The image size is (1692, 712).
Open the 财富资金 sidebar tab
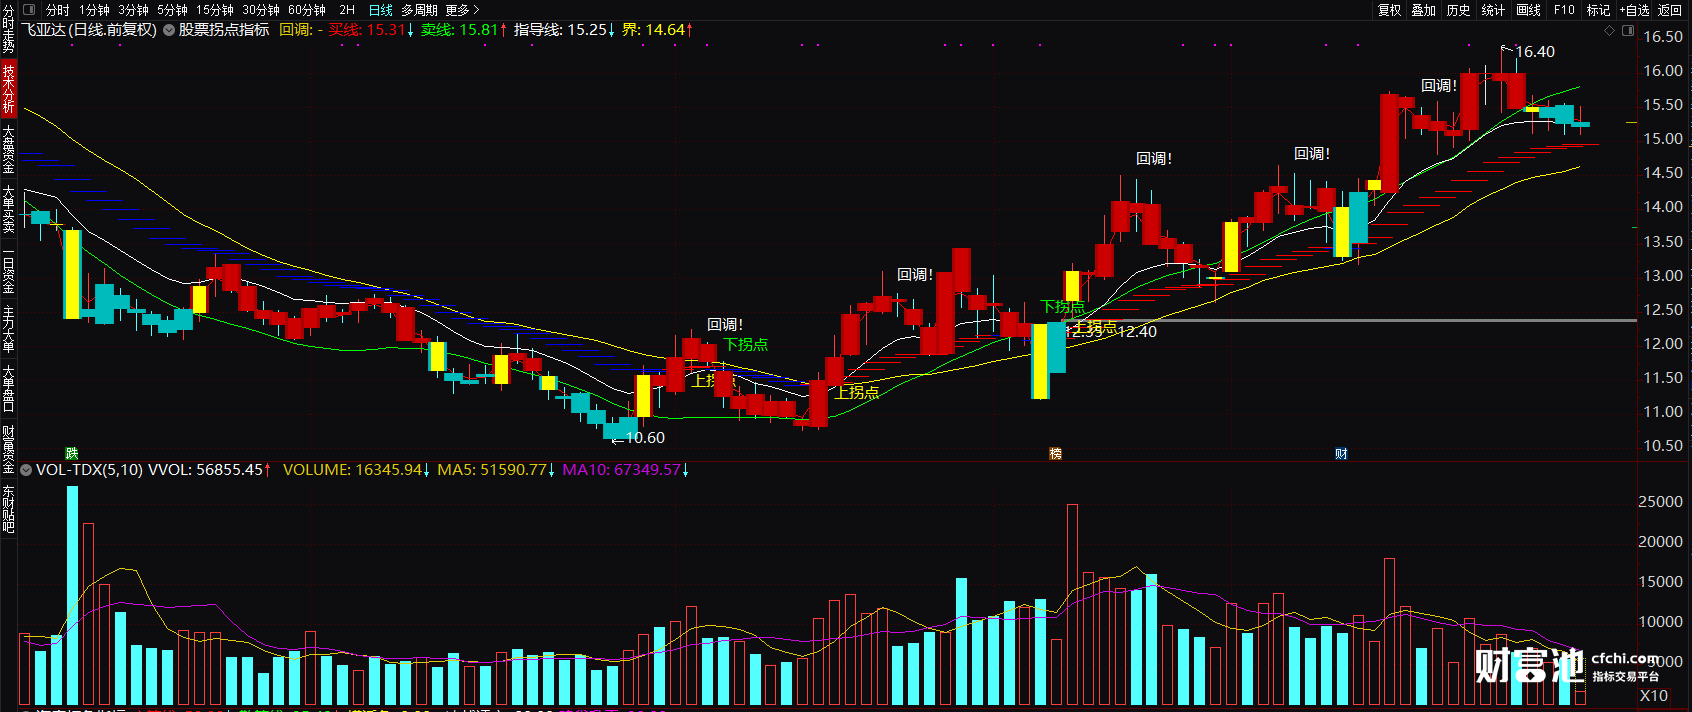click(x=8, y=450)
